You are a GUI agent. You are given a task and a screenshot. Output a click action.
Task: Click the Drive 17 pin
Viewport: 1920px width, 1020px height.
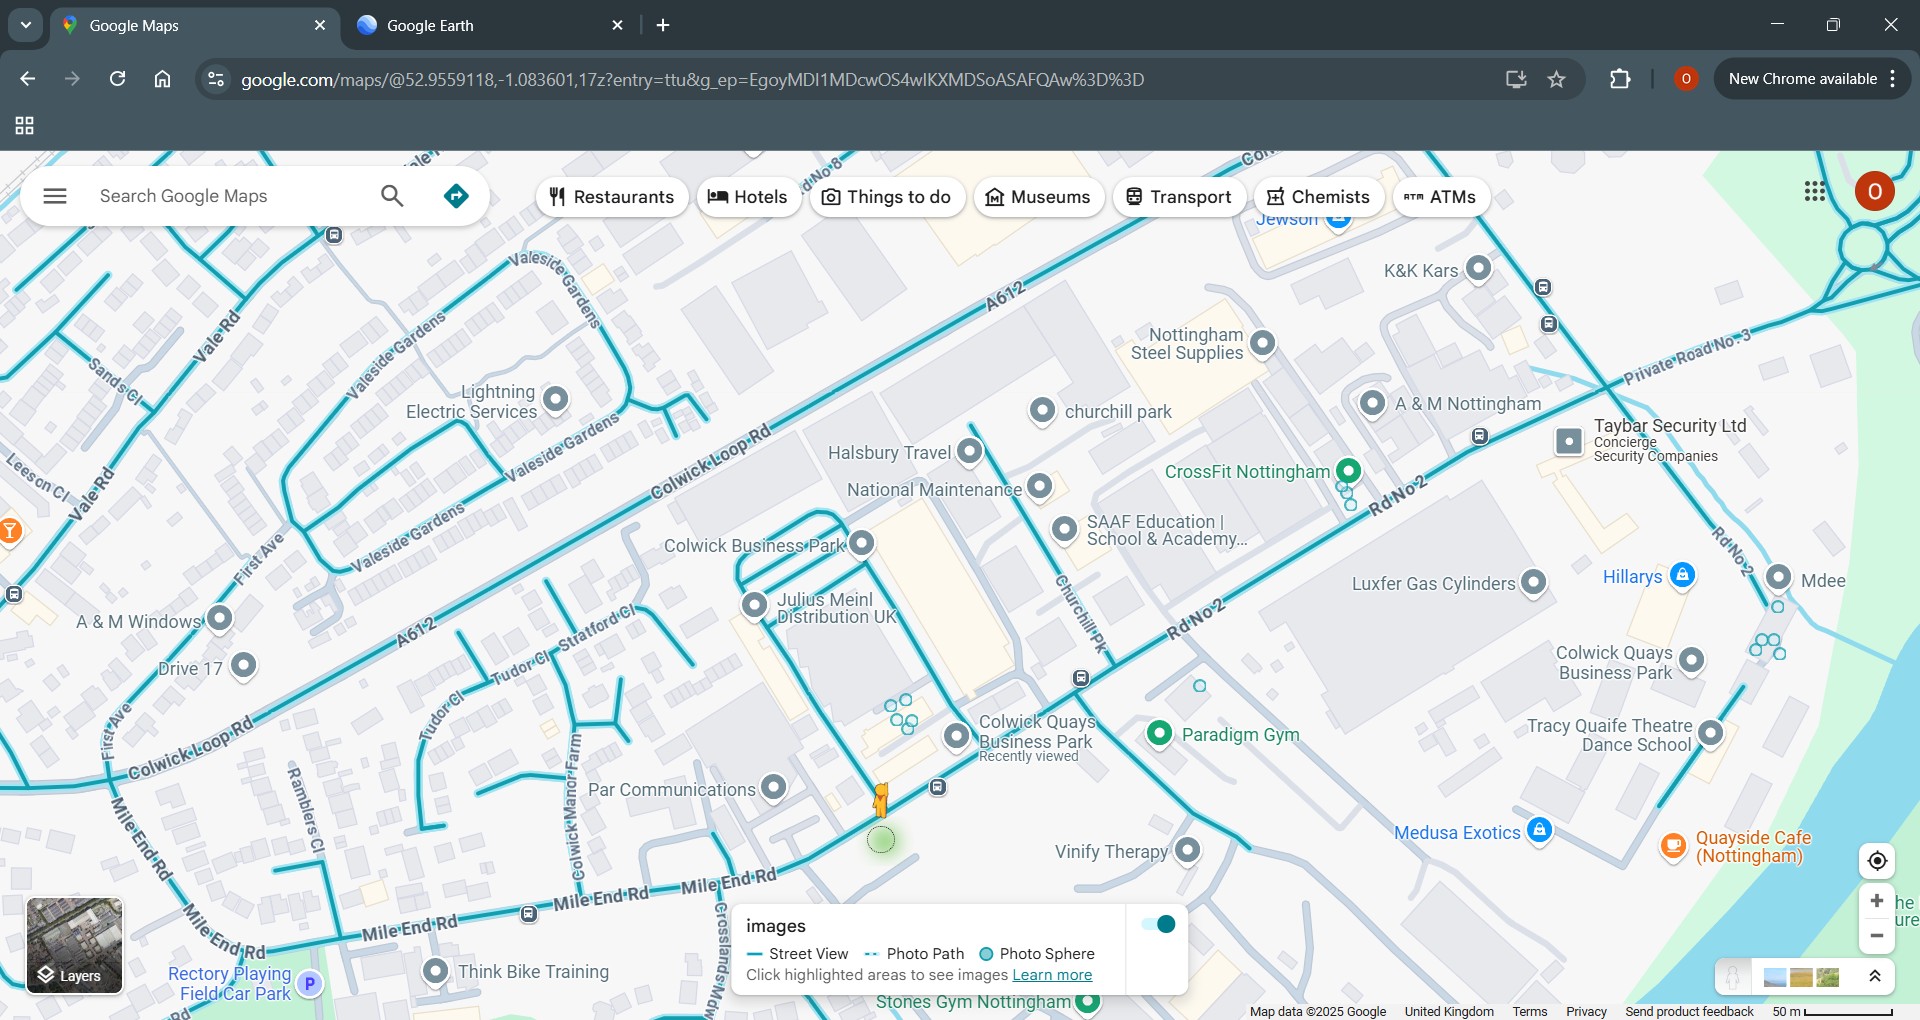(x=244, y=665)
